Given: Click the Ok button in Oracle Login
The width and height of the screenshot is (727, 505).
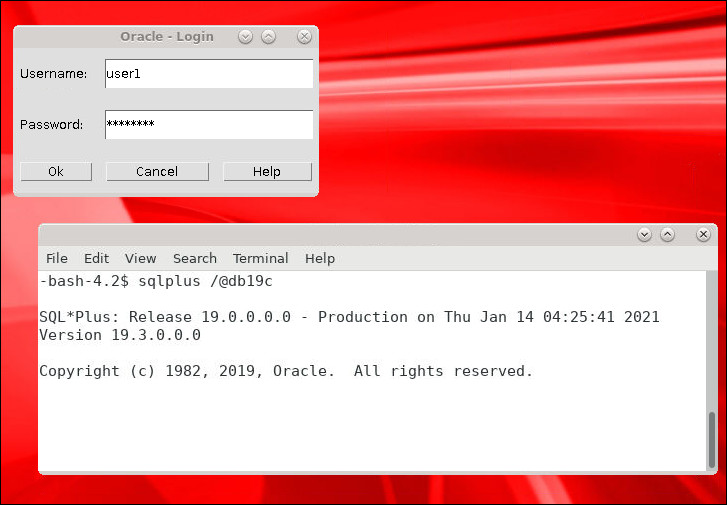Looking at the screenshot, I should coord(56,172).
